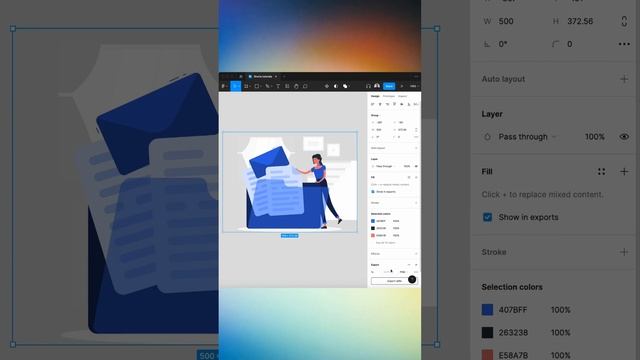
Task: Toggle the enlarged Show in exports checkbox
Action: 487,217
